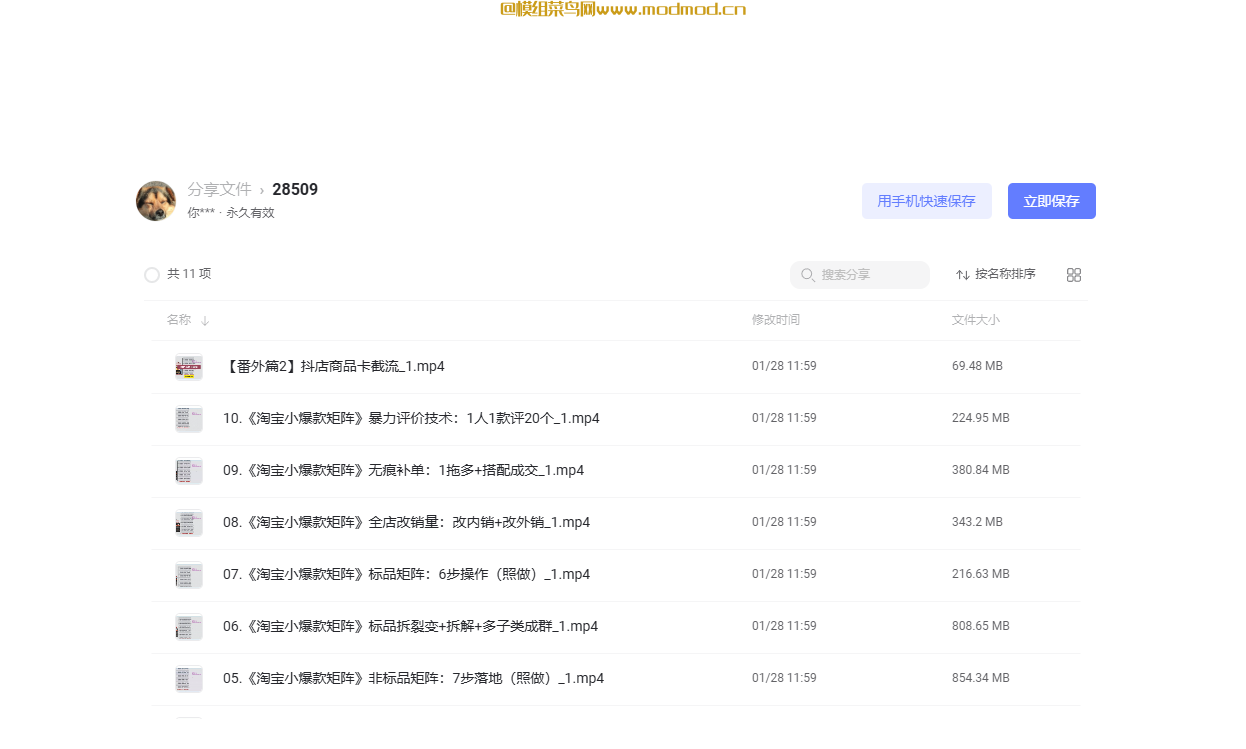This screenshot has height=749, width=1246.
Task: Open file 07.标品矩阵：6步操作 mp4
Action: (406, 574)
